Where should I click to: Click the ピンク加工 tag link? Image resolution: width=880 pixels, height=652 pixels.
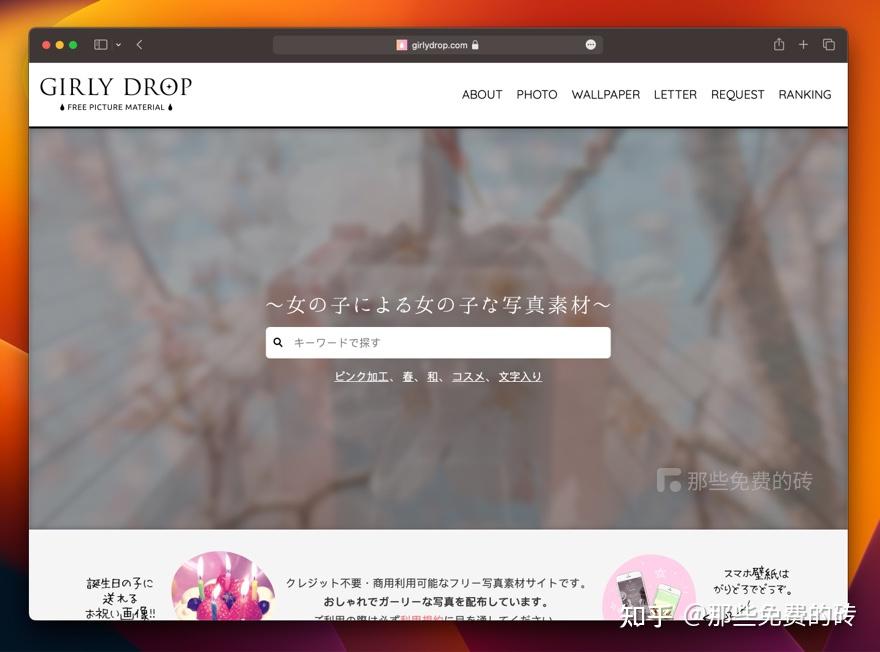pos(361,376)
